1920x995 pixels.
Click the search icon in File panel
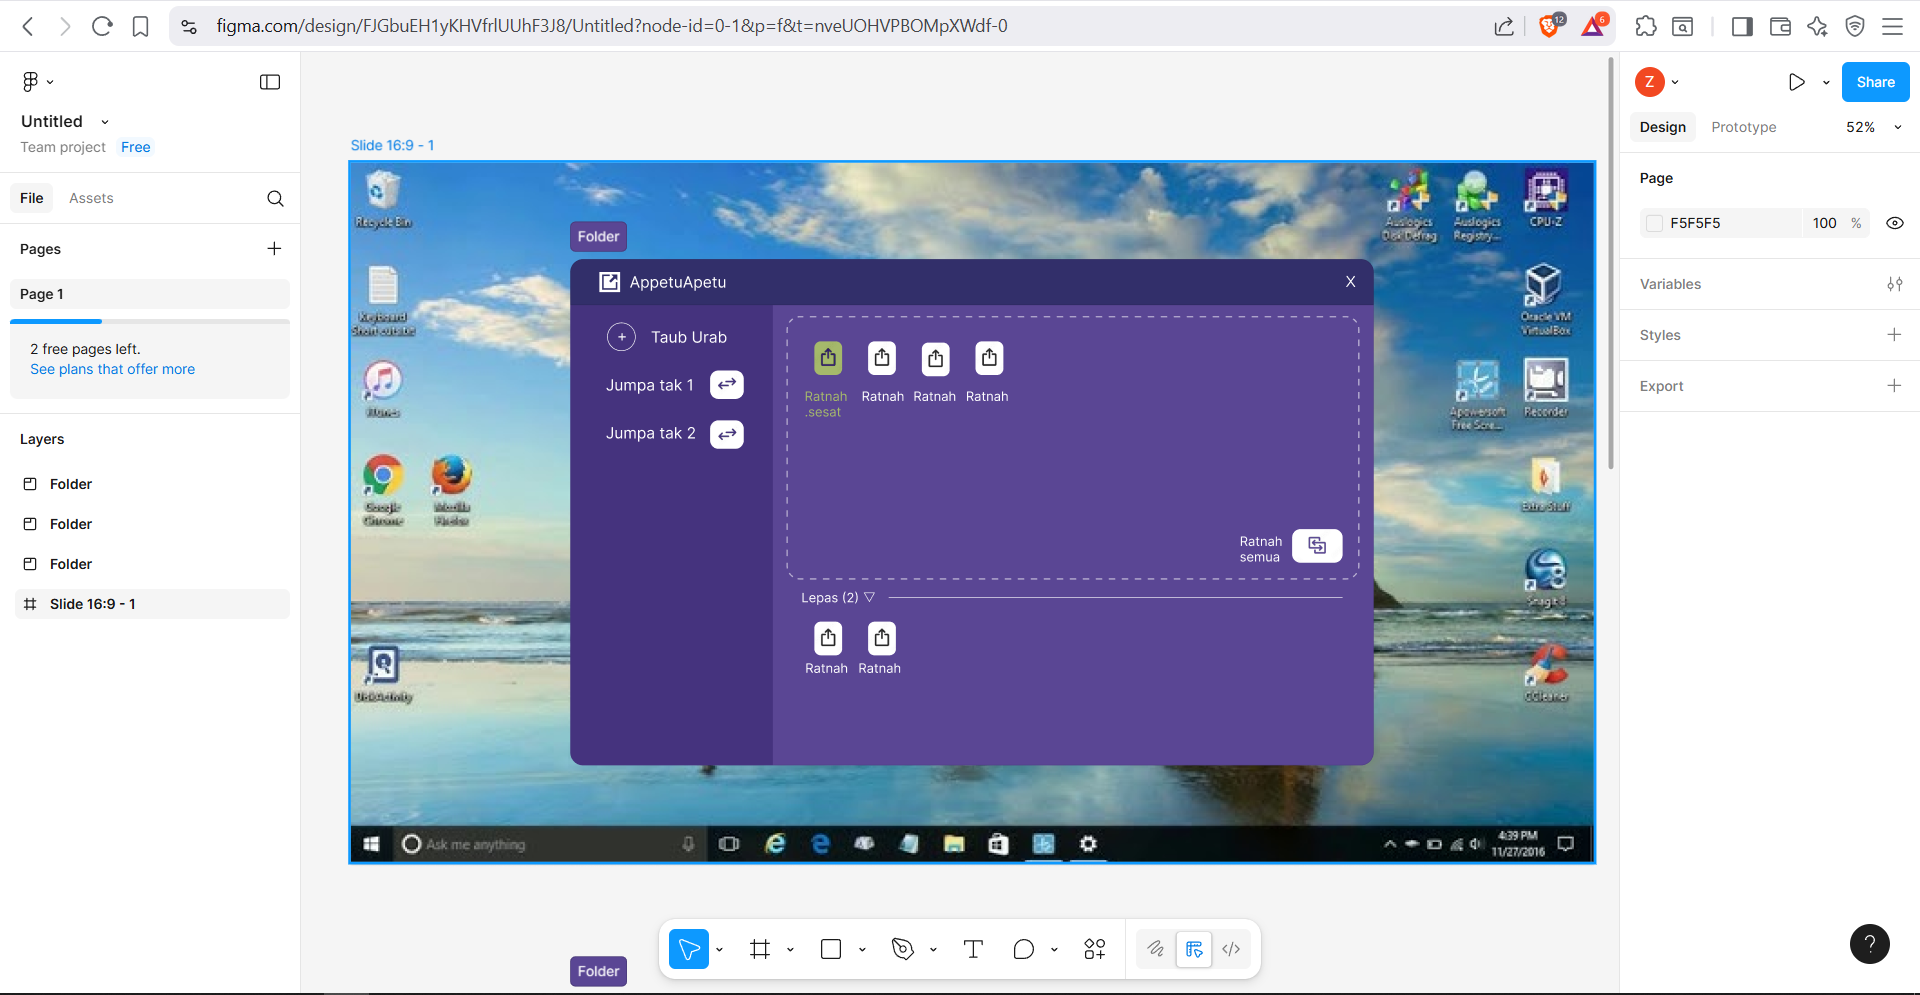275,198
